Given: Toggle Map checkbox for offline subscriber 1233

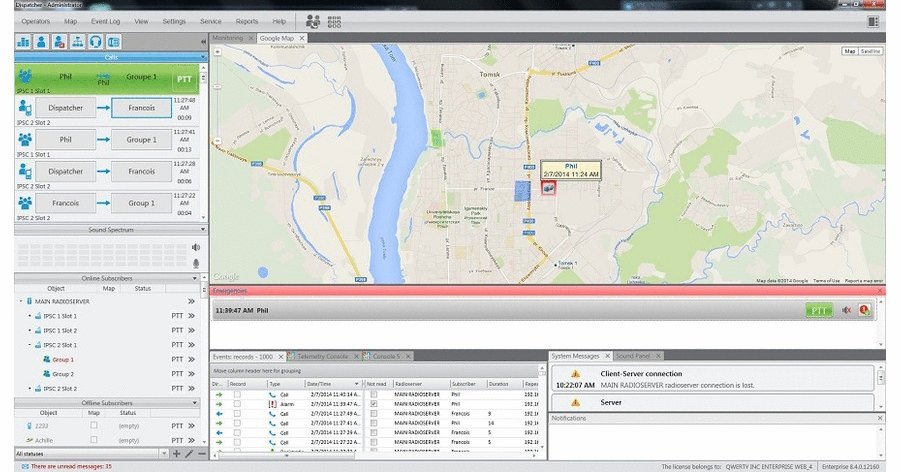Looking at the screenshot, I should [94, 425].
